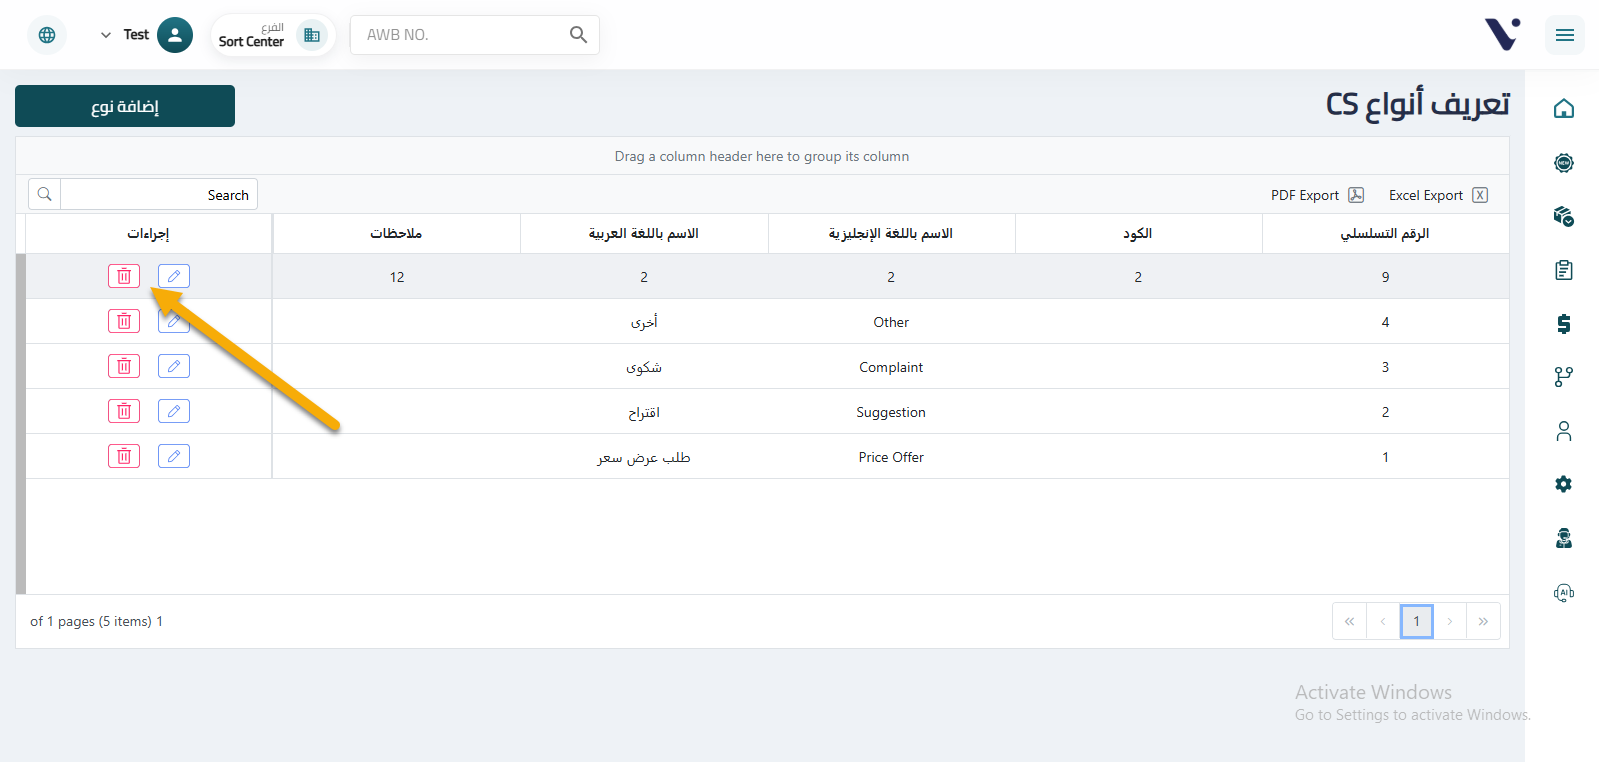
Task: Open the Sort Center branch selector
Action: tap(273, 35)
